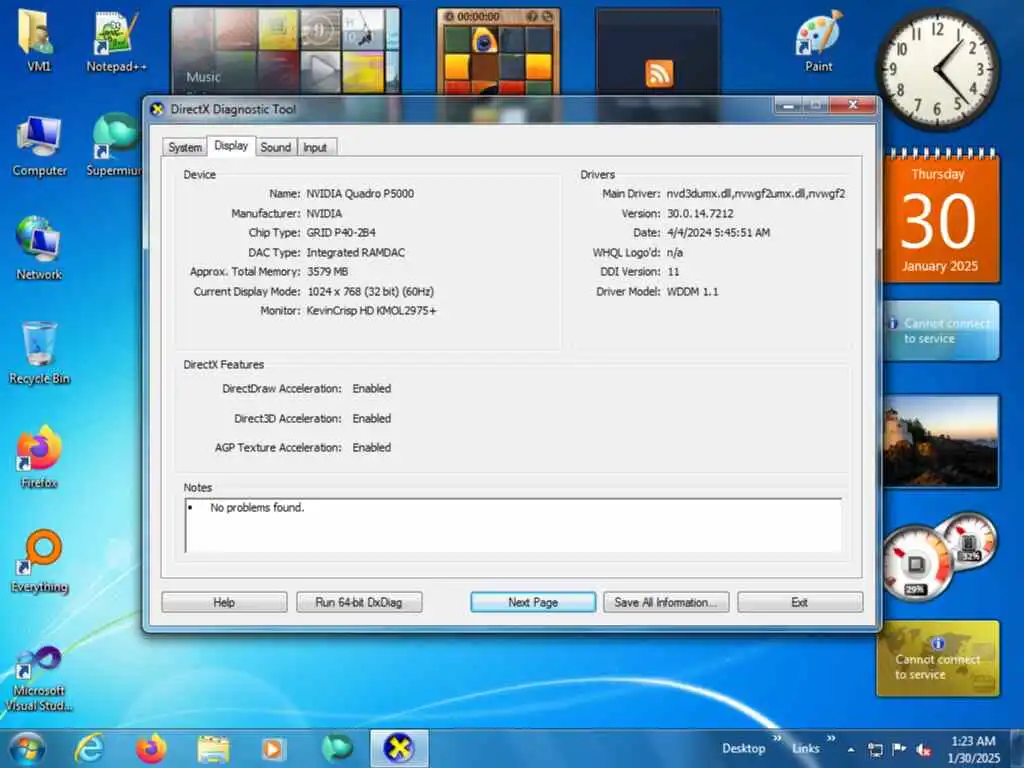Click the Media Center Music gadget

(x=285, y=52)
